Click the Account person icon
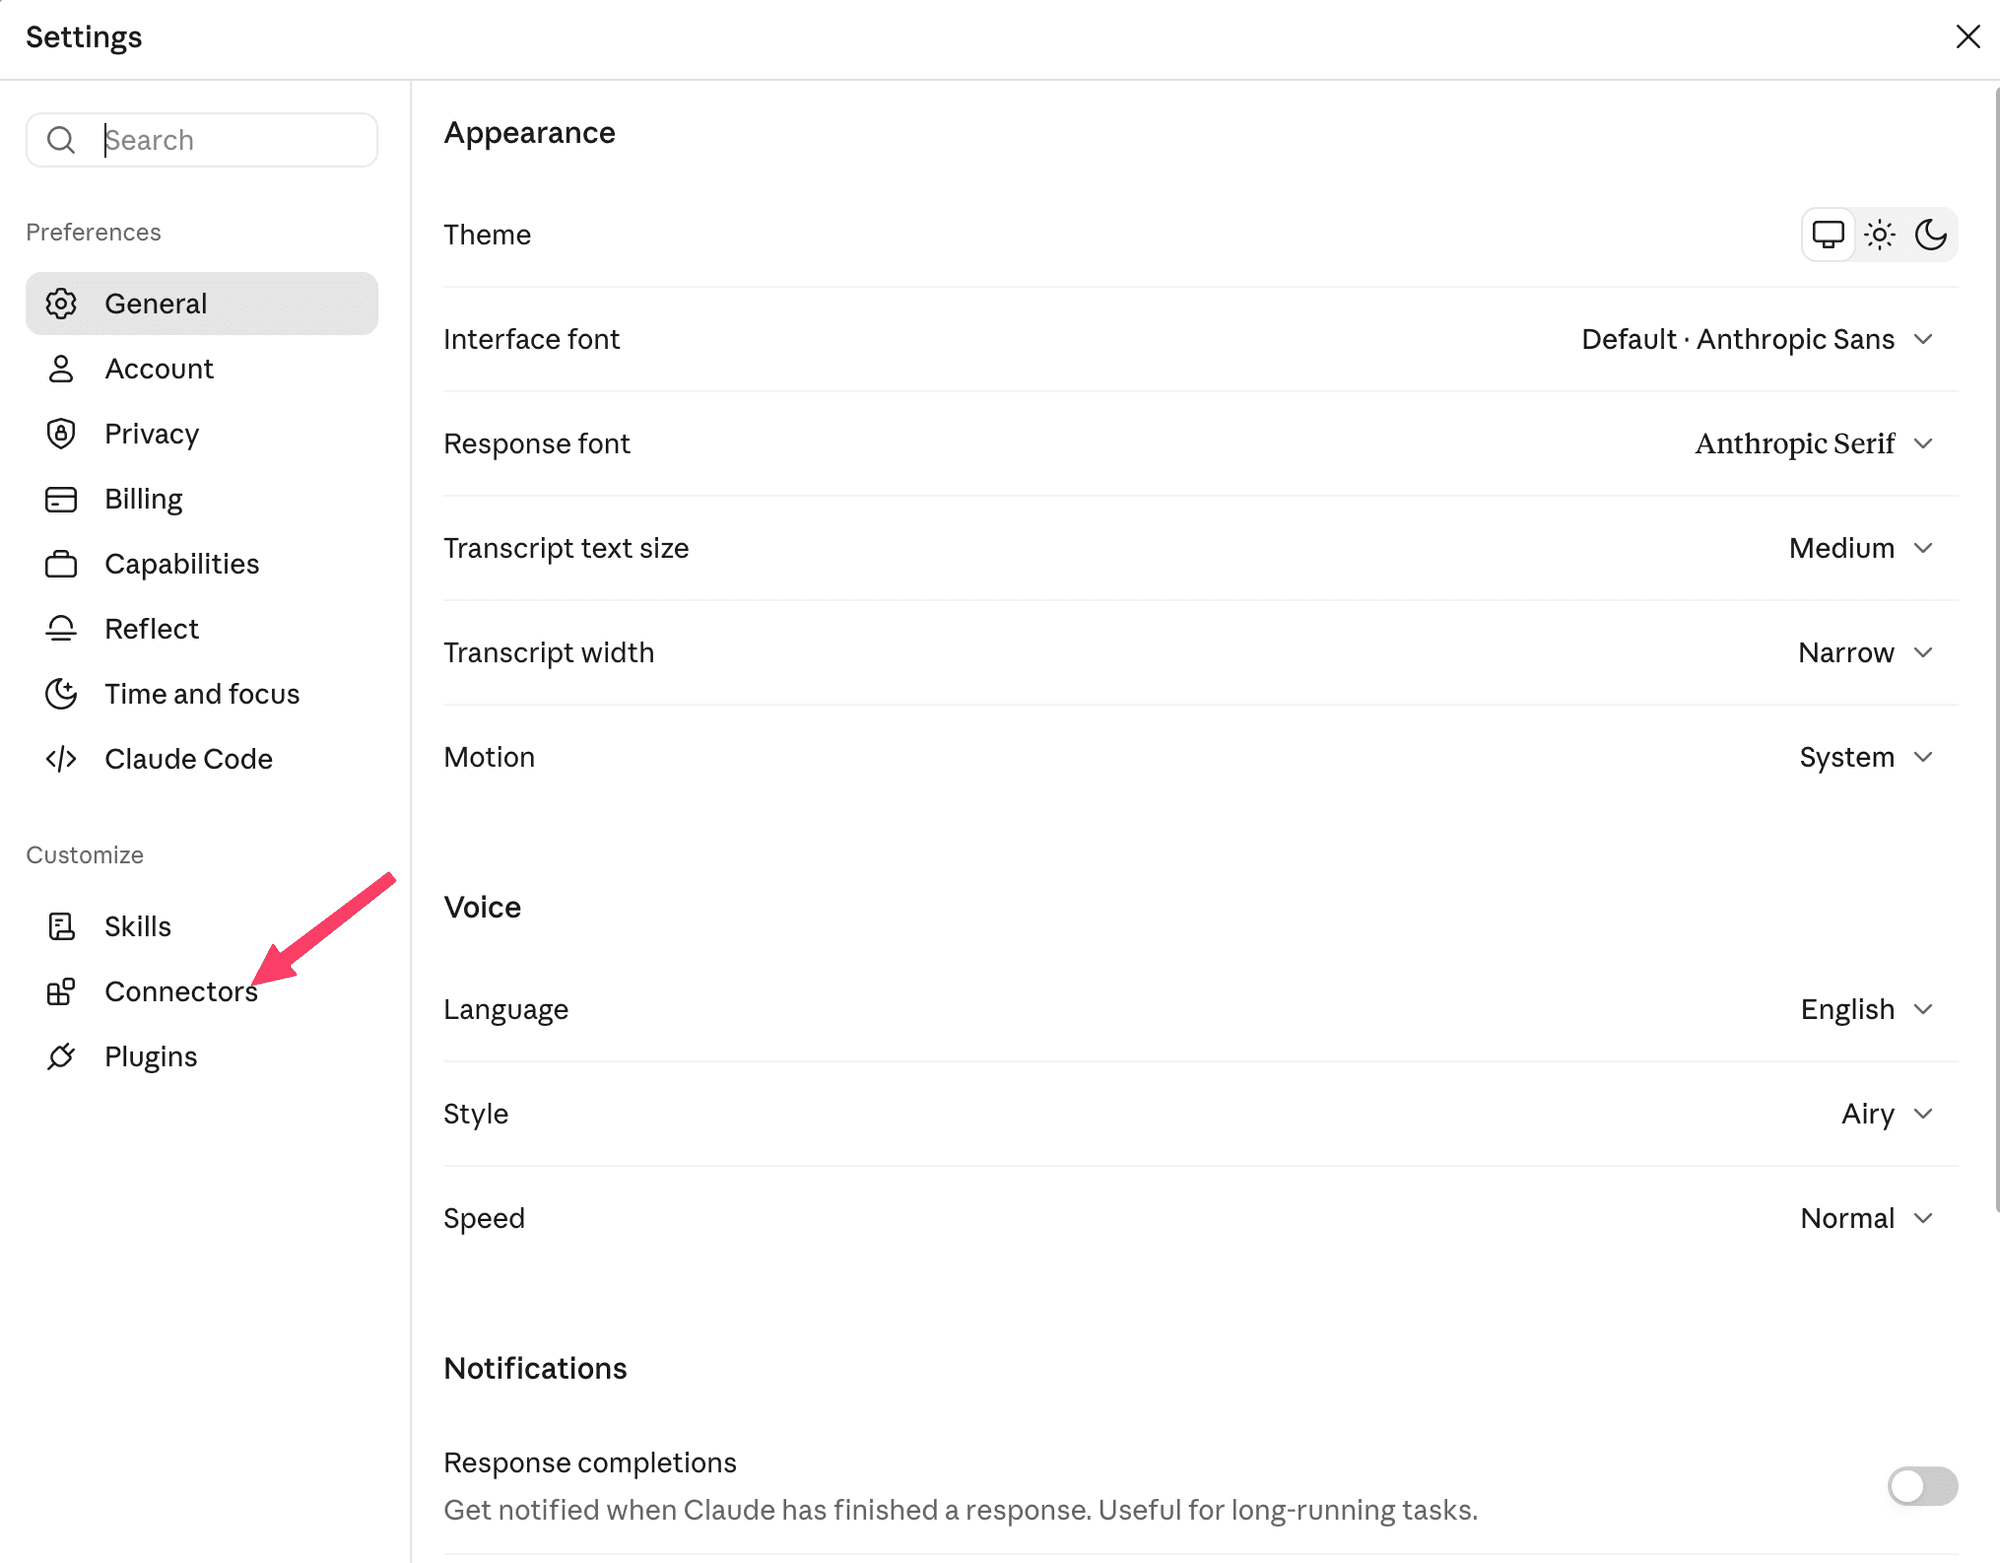 click(x=61, y=369)
